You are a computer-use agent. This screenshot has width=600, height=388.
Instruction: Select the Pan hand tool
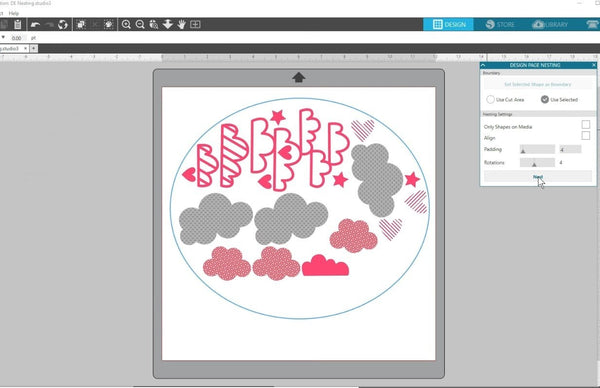coord(181,24)
